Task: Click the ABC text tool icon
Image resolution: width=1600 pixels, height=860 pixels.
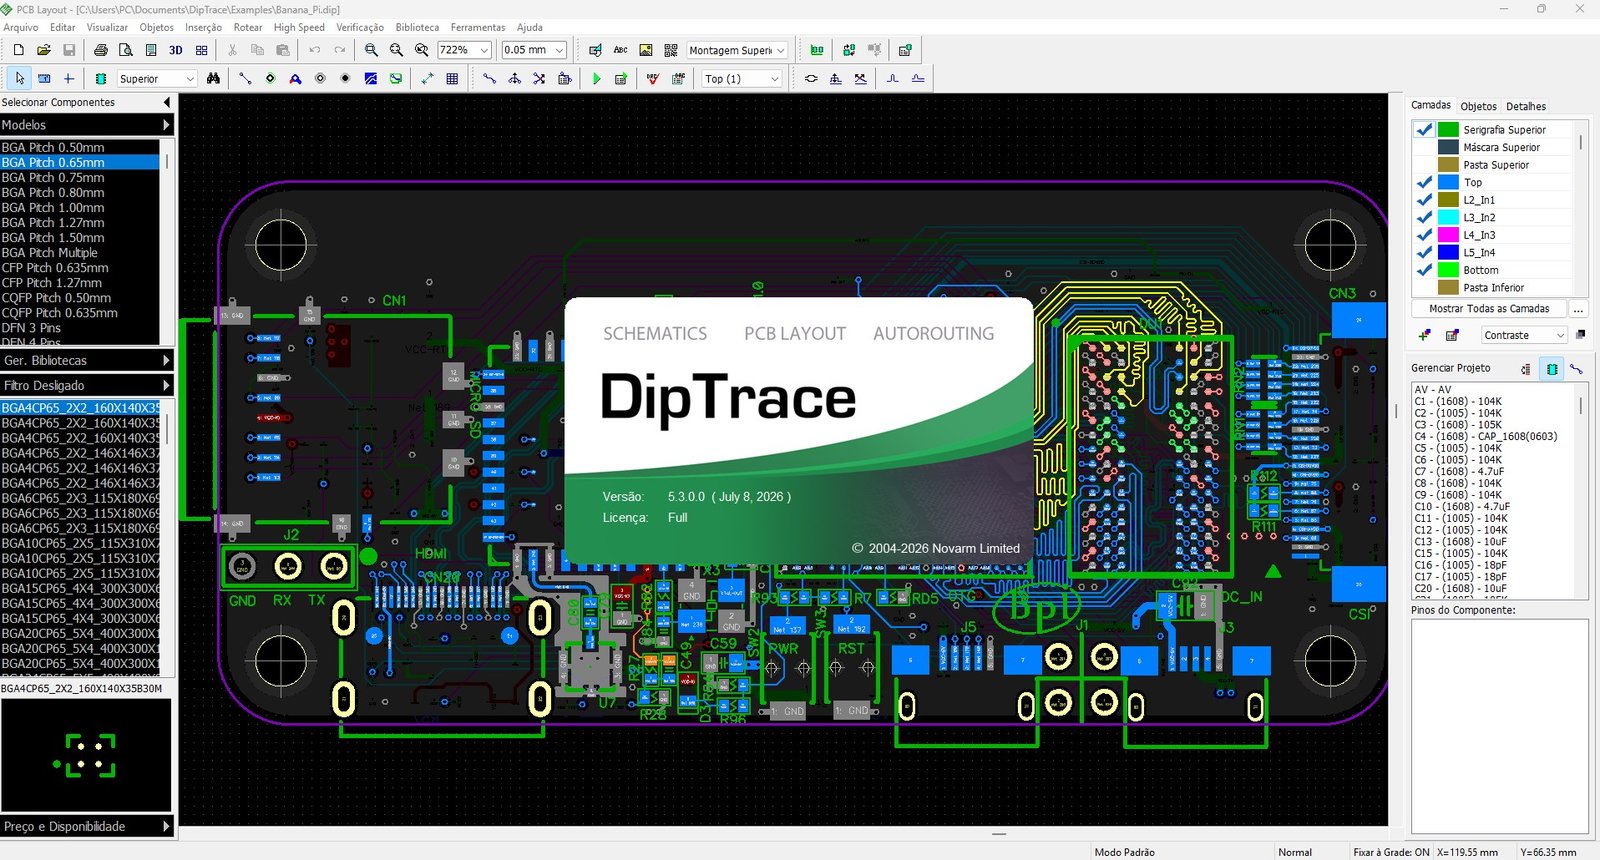Action: (620, 50)
